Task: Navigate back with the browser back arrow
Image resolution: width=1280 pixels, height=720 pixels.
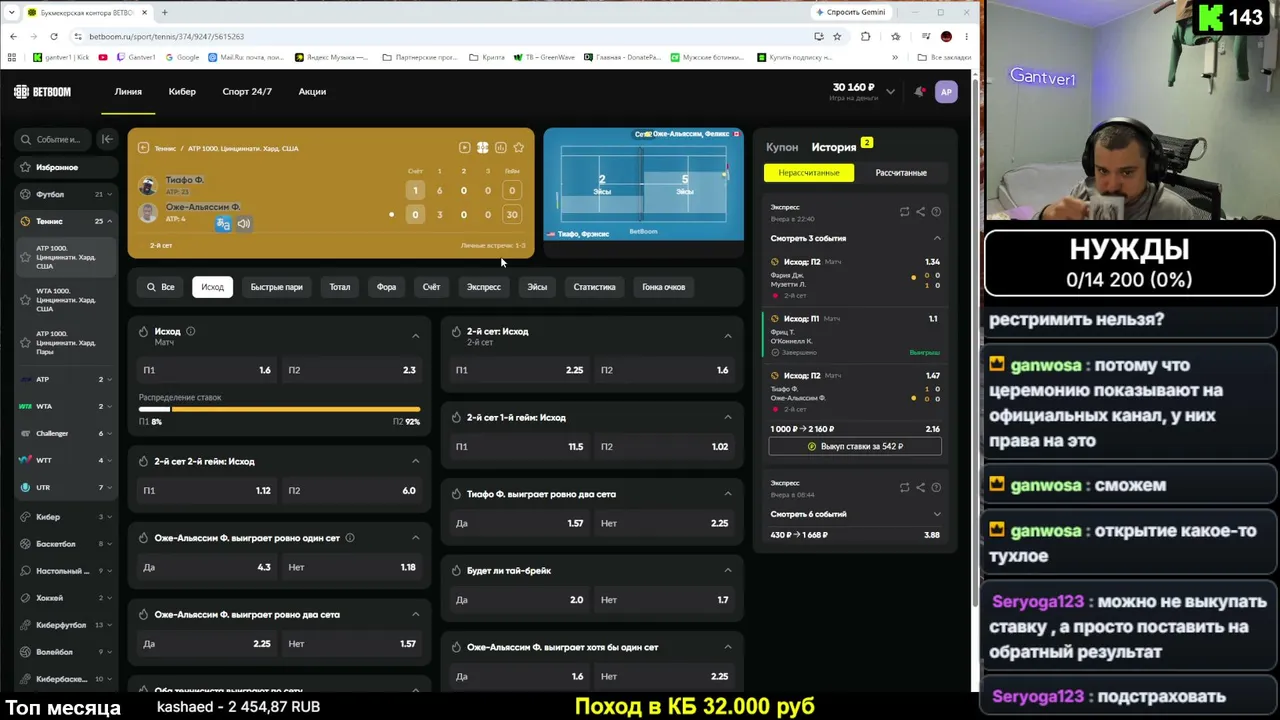Action: (x=13, y=36)
